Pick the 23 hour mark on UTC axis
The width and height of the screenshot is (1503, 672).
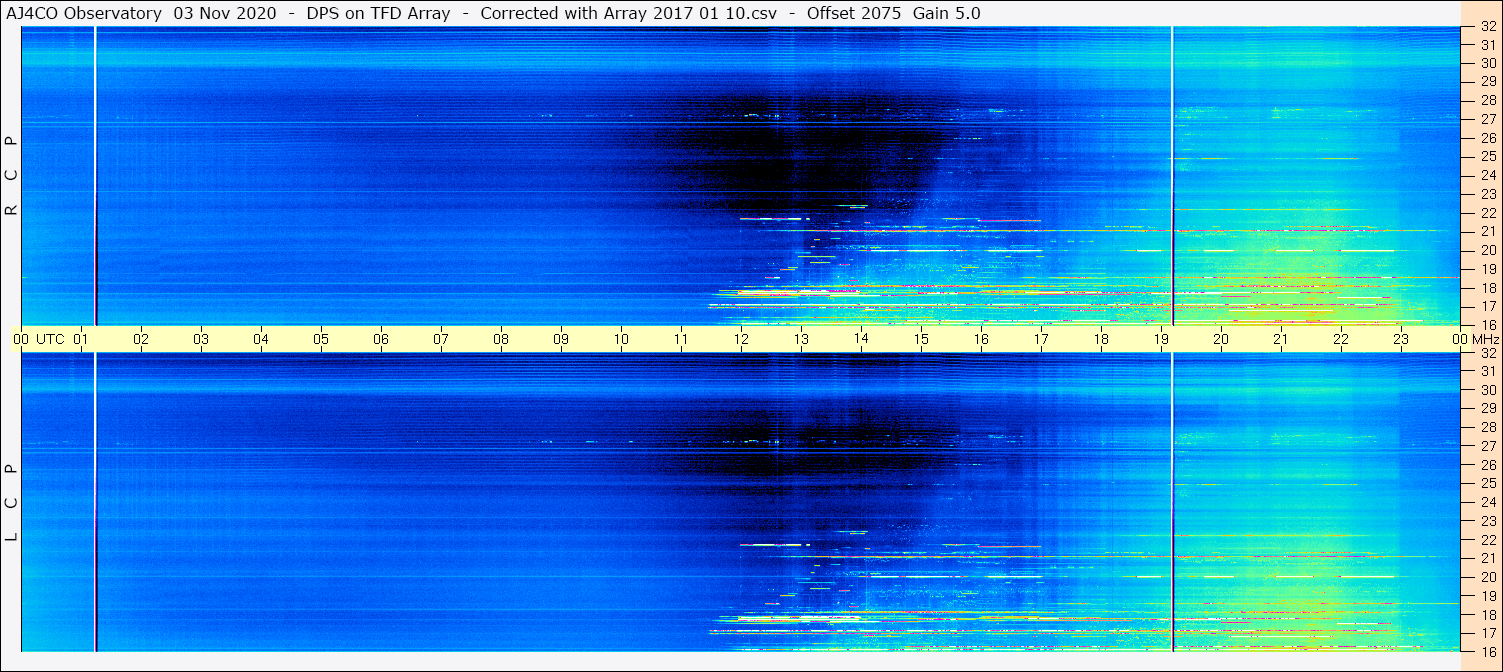(1401, 339)
